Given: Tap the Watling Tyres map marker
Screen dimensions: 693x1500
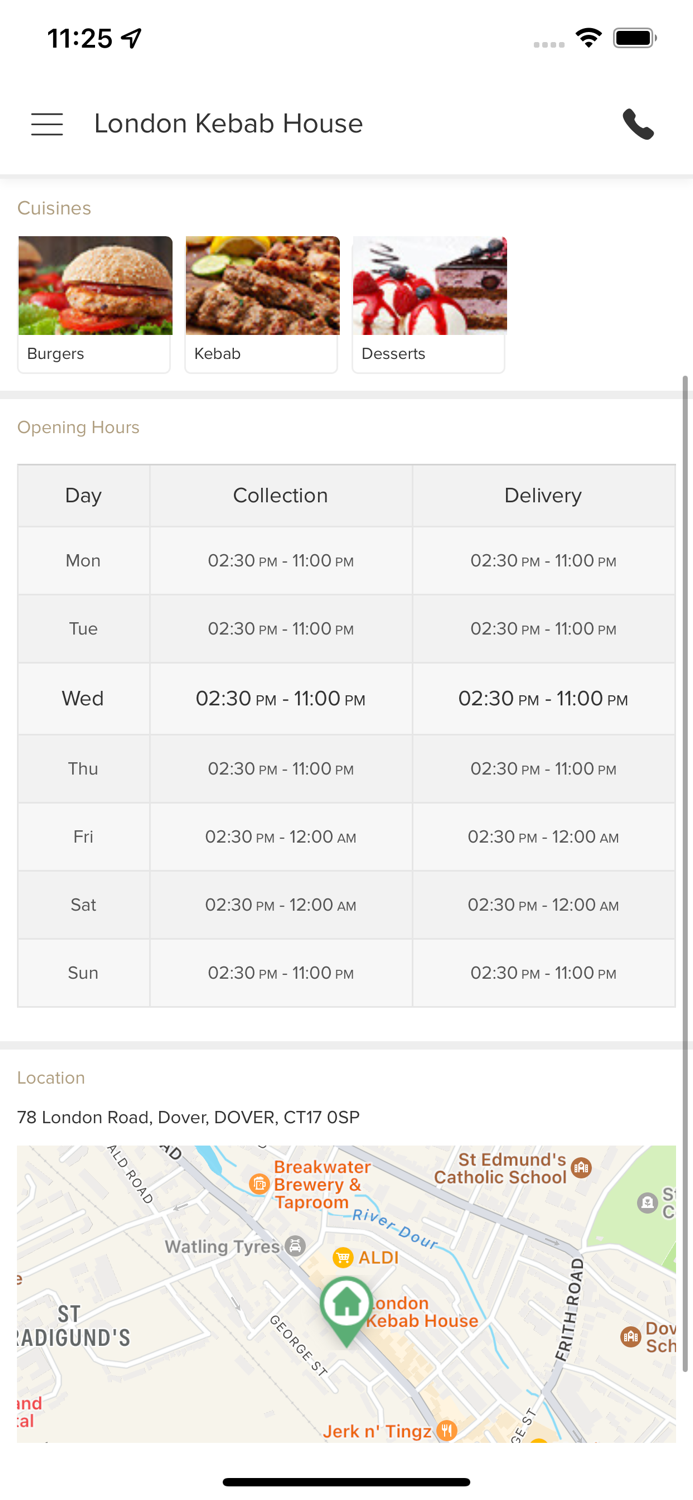Looking at the screenshot, I should (295, 1246).
